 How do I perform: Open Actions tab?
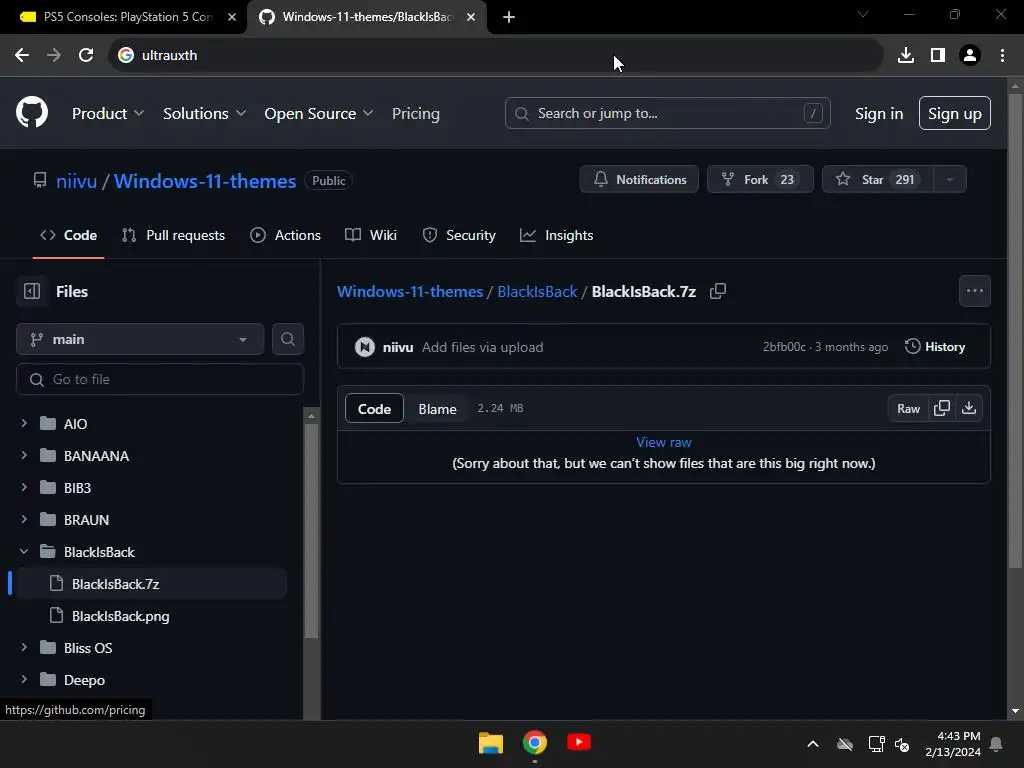tap(285, 235)
